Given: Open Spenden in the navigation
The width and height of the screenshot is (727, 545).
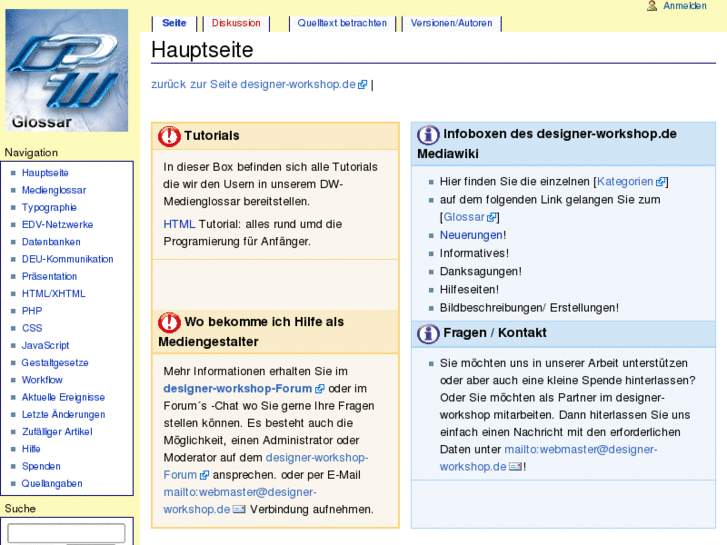Looking at the screenshot, I should [x=41, y=466].
